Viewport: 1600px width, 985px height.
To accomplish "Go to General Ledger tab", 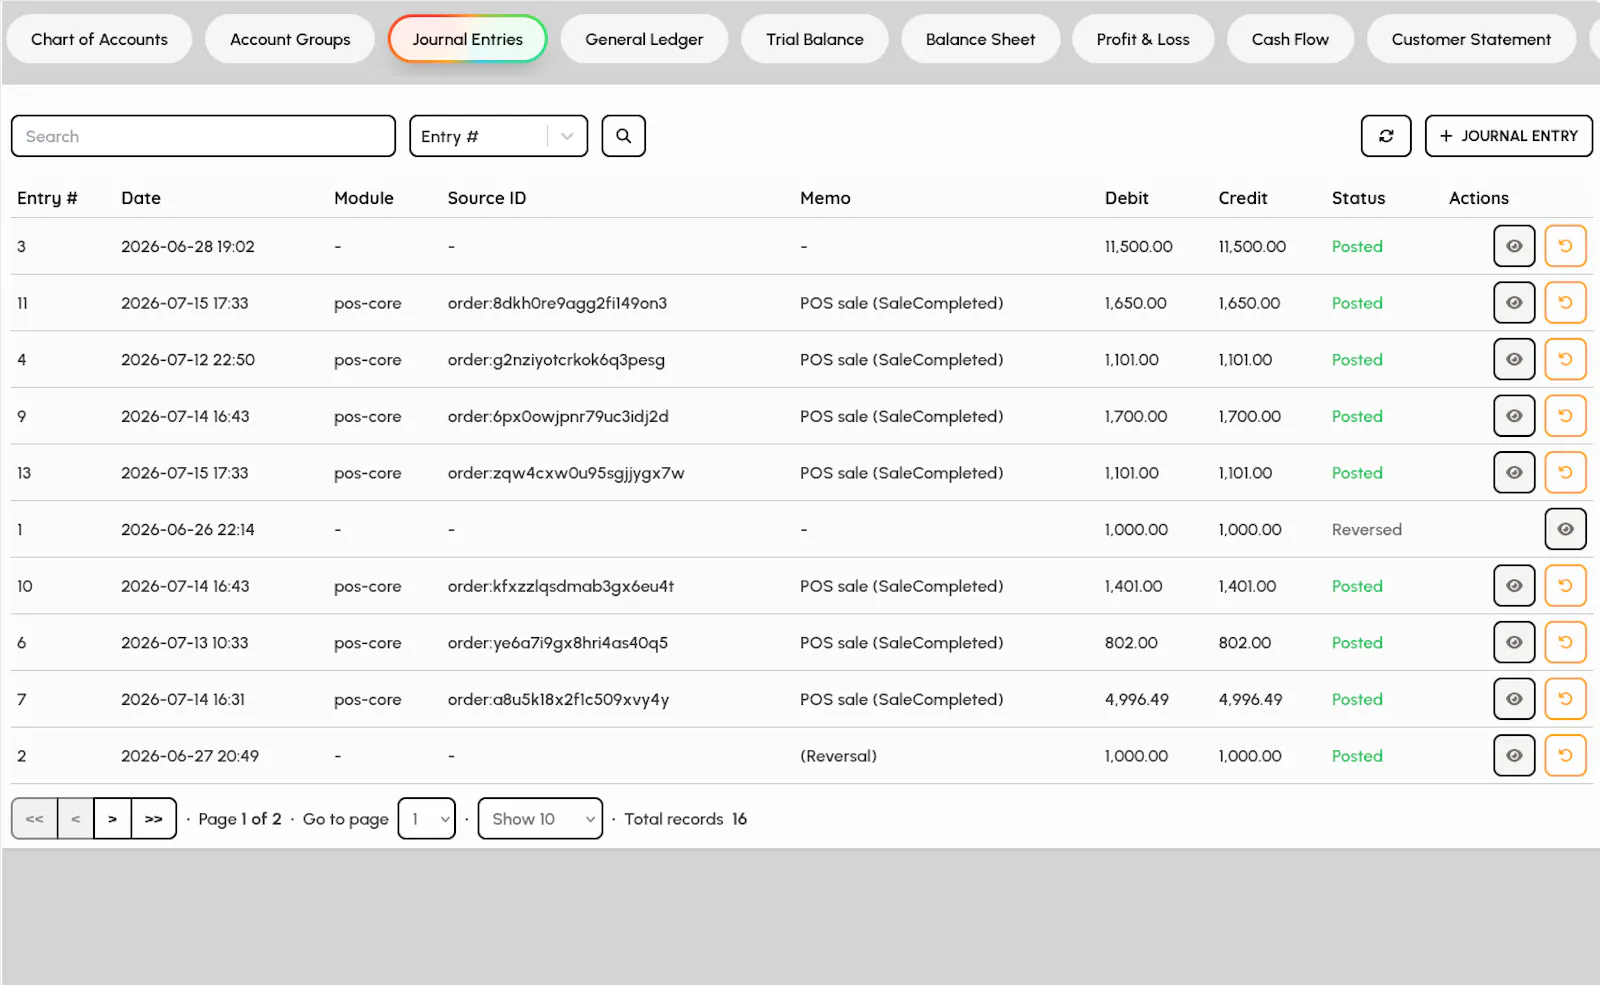I will [x=644, y=39].
